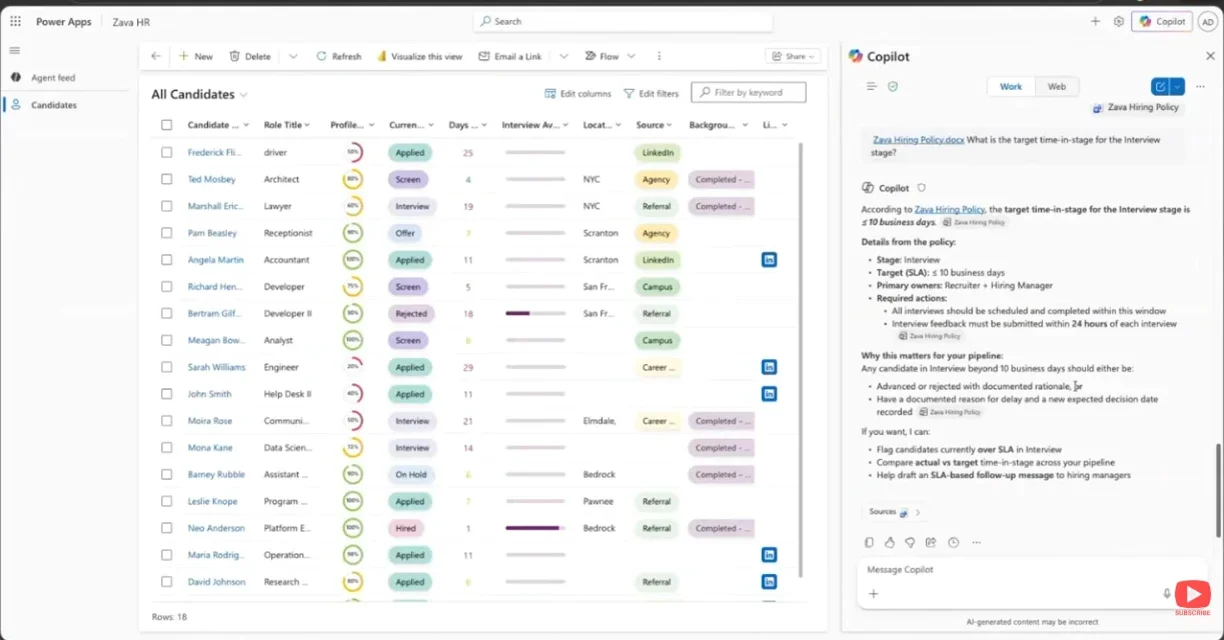
Task: Open LinkedIn icon for John Smith
Action: pos(769,394)
